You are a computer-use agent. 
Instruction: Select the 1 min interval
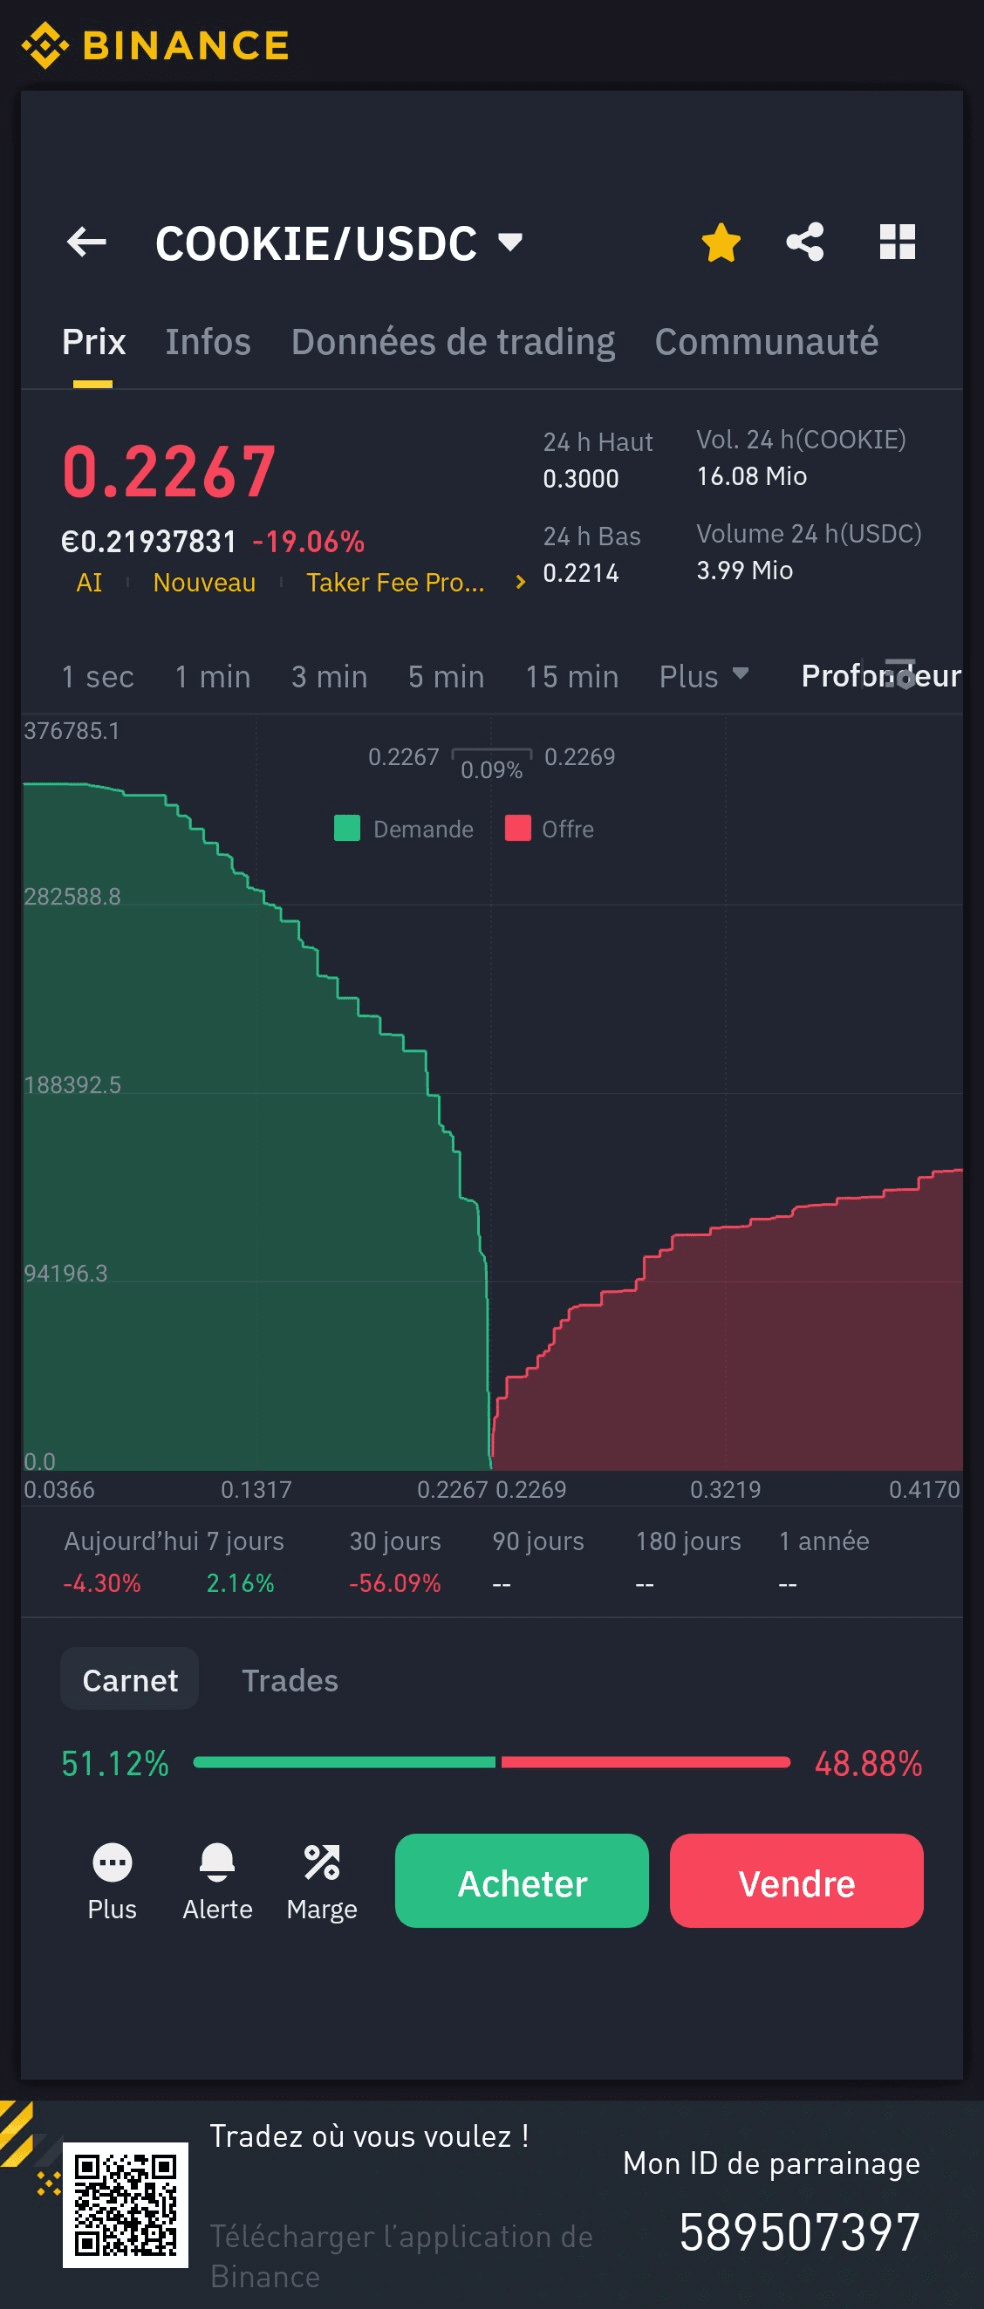213,677
